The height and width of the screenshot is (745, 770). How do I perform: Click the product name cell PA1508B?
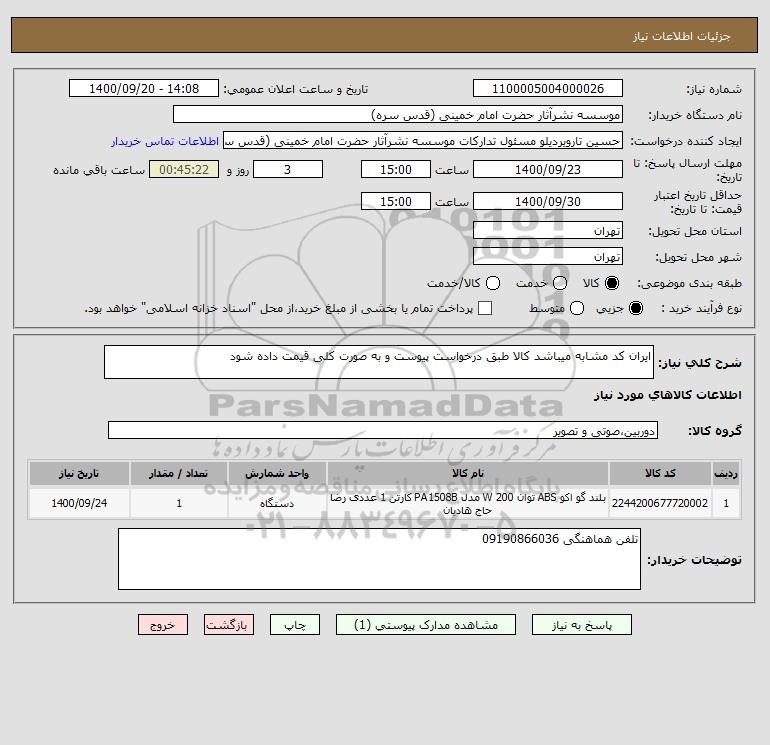pyautogui.click(x=468, y=503)
